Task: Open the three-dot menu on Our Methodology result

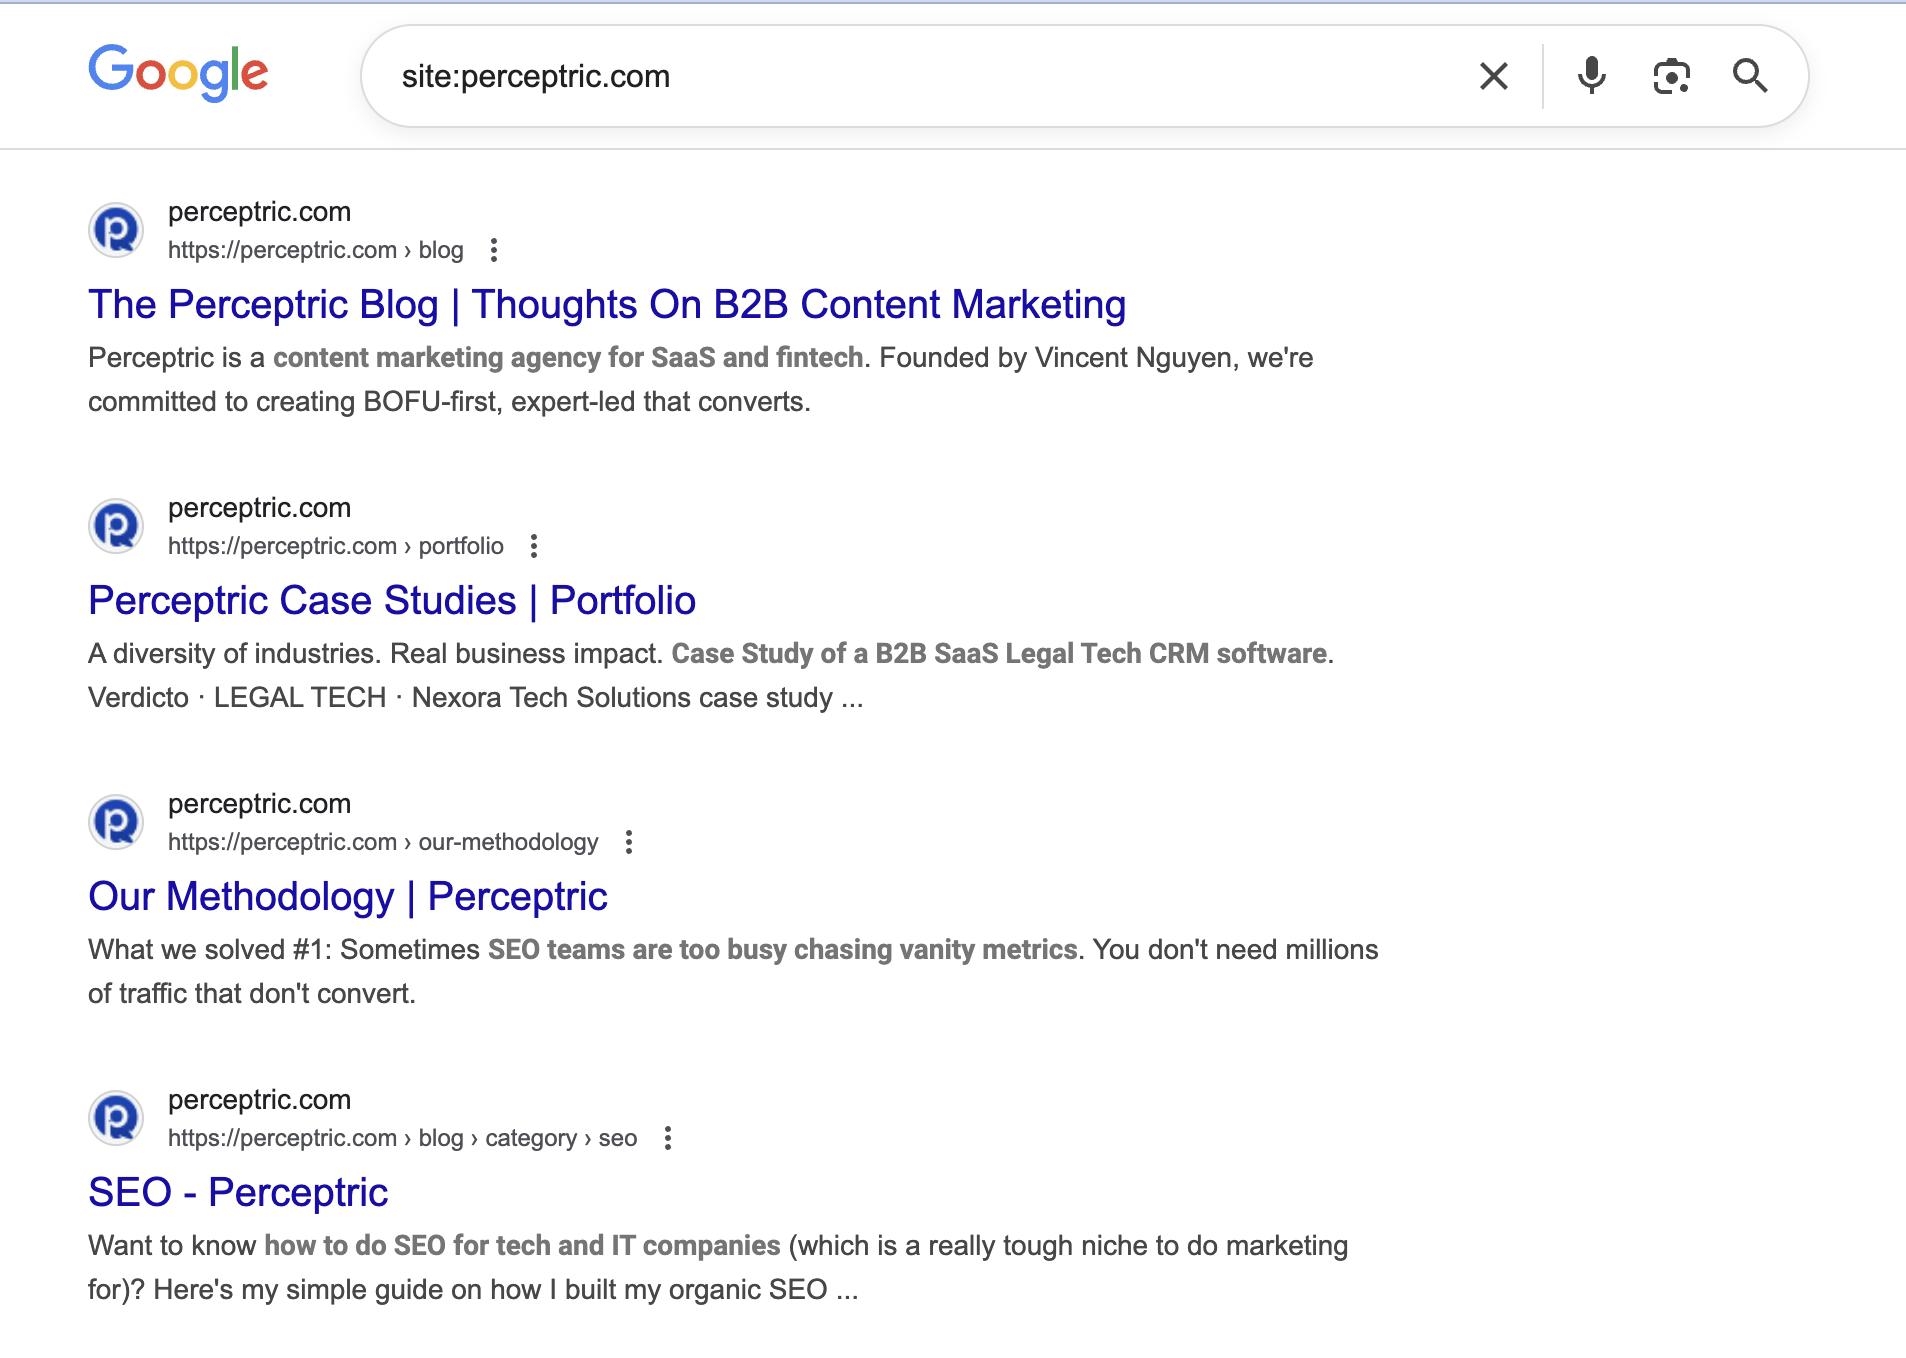Action: click(629, 842)
